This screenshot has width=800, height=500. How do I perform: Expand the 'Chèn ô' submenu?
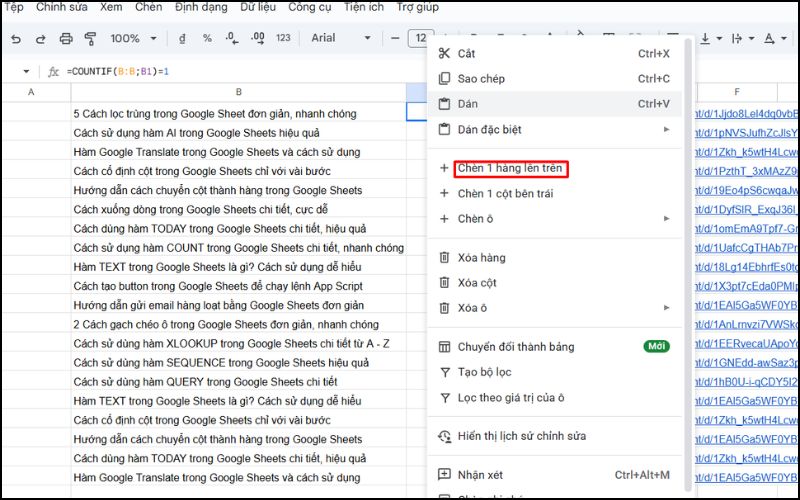(x=666, y=218)
